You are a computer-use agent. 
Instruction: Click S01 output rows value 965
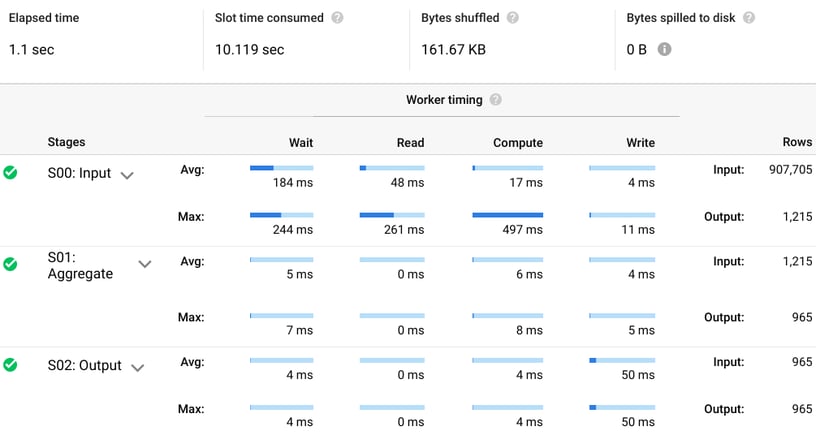click(802, 317)
